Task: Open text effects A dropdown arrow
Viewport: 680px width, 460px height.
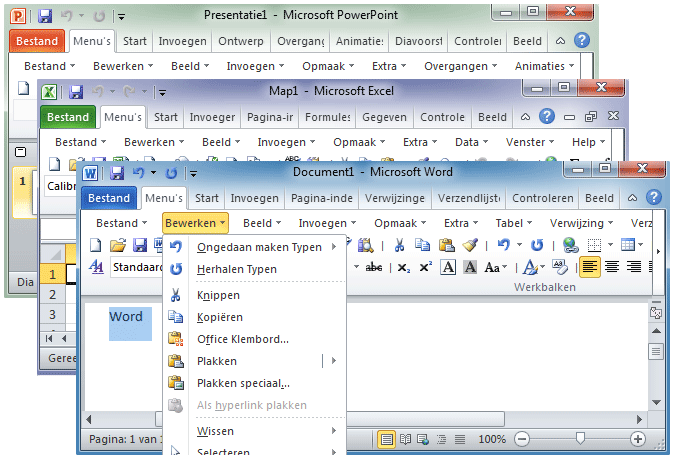Action: point(543,267)
